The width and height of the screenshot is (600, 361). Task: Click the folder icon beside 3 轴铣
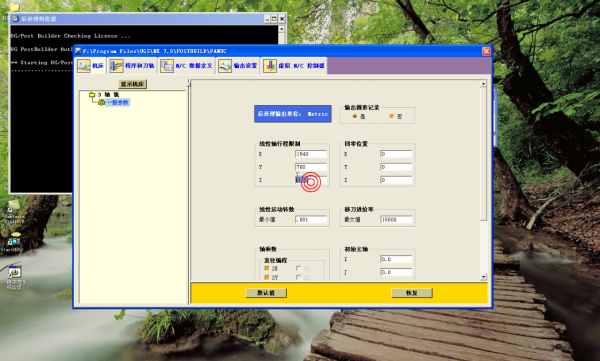pos(92,95)
